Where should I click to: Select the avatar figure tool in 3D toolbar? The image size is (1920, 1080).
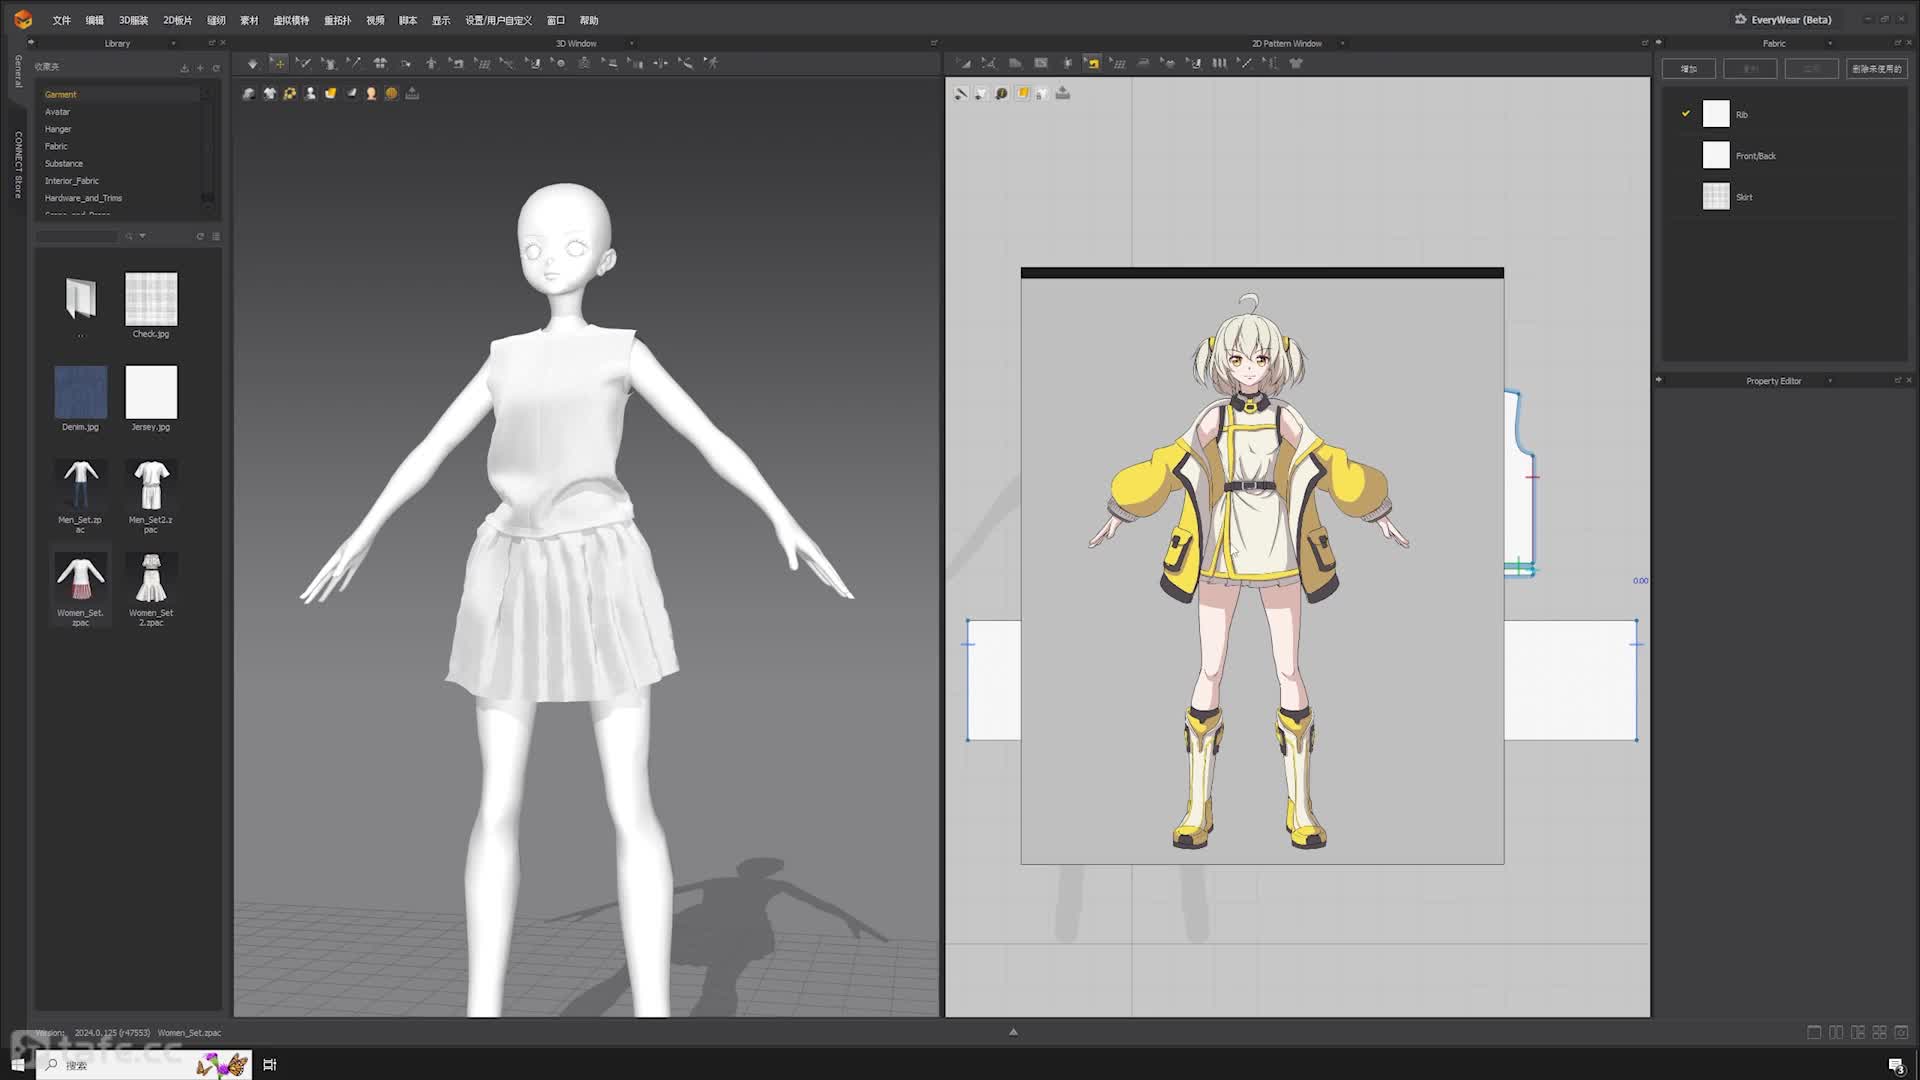[x=431, y=63]
